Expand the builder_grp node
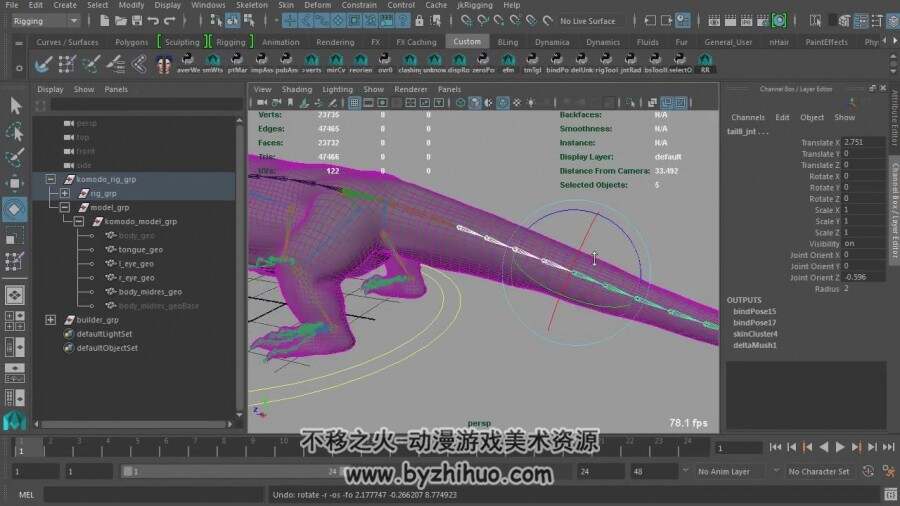 [x=51, y=320]
